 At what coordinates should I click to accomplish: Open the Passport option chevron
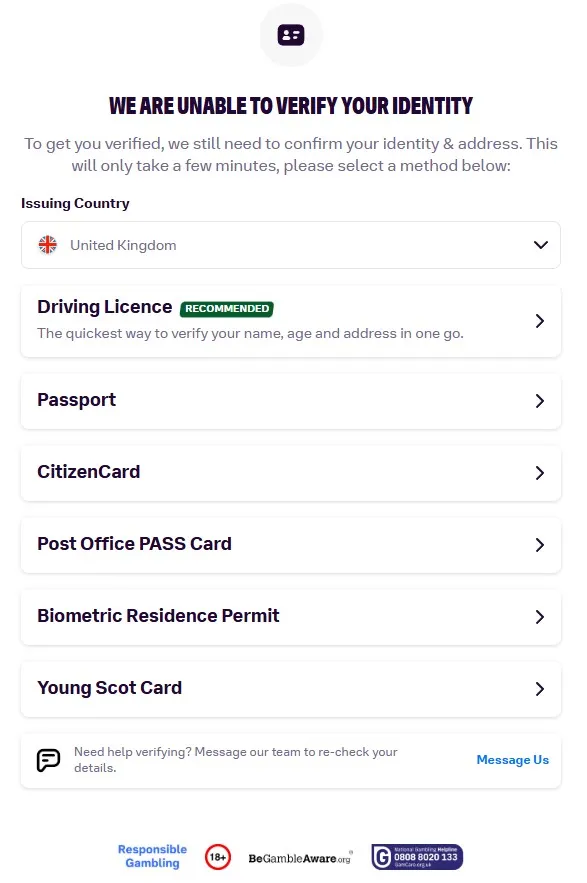pos(540,401)
